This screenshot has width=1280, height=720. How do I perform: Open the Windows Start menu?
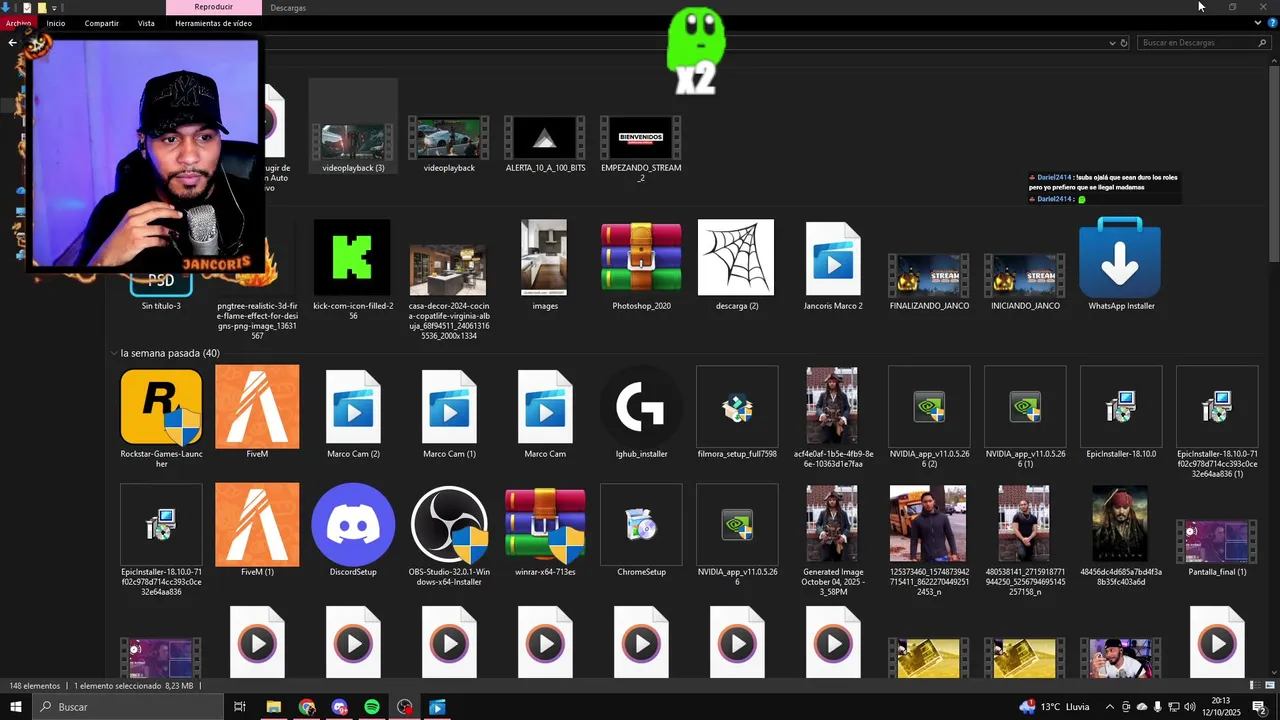point(15,707)
